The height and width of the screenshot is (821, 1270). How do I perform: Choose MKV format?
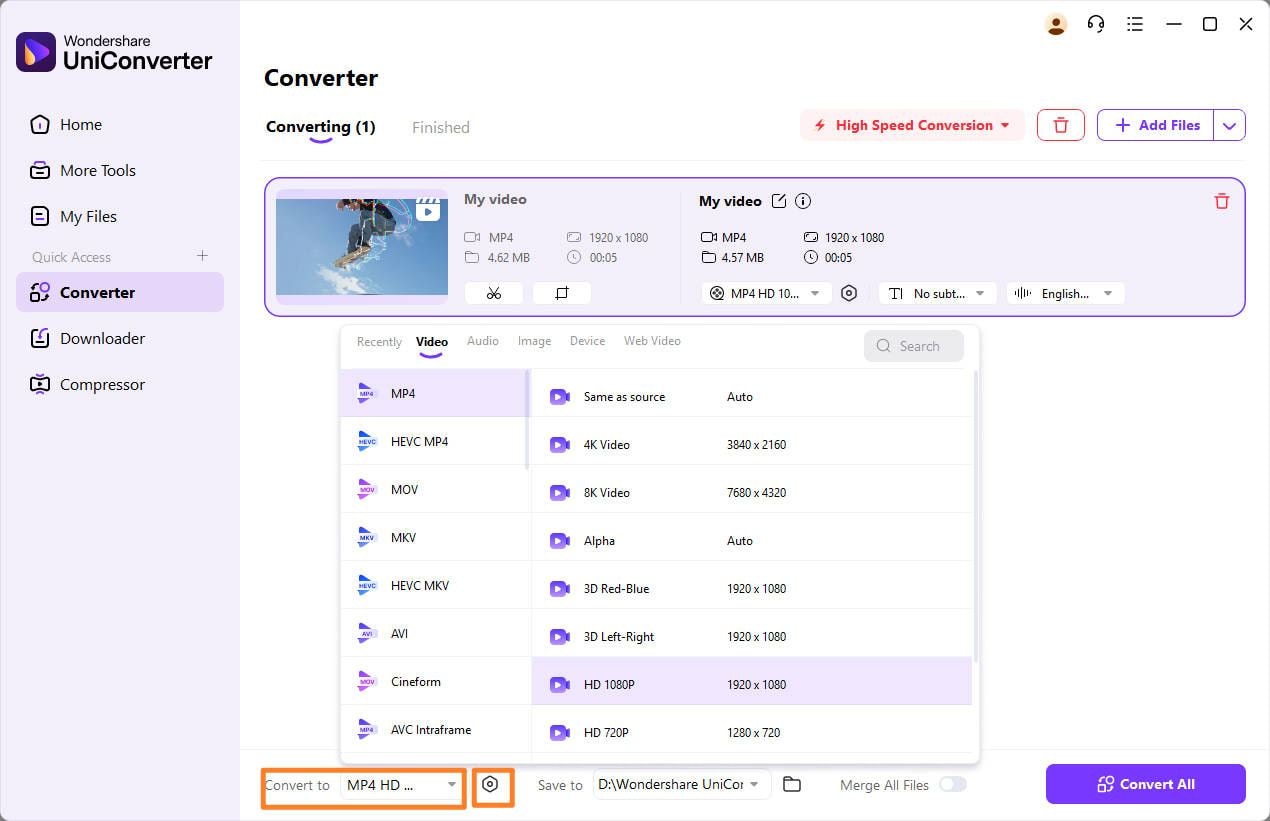pos(433,537)
